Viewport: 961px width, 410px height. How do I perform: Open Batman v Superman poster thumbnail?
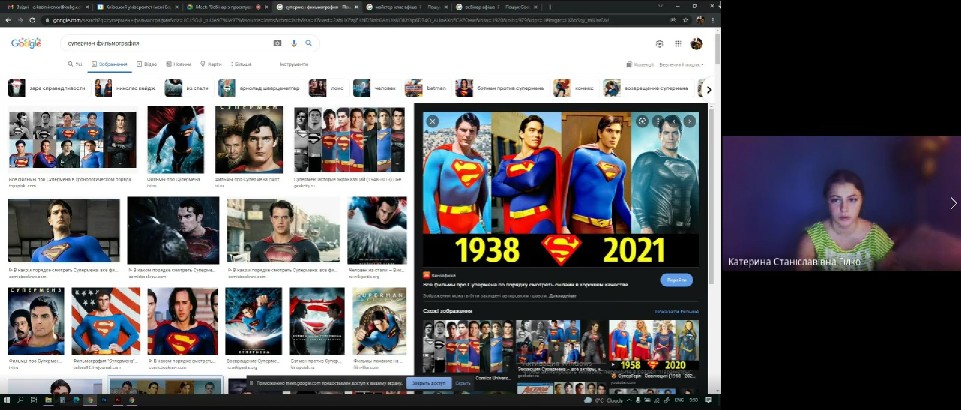click(x=317, y=321)
